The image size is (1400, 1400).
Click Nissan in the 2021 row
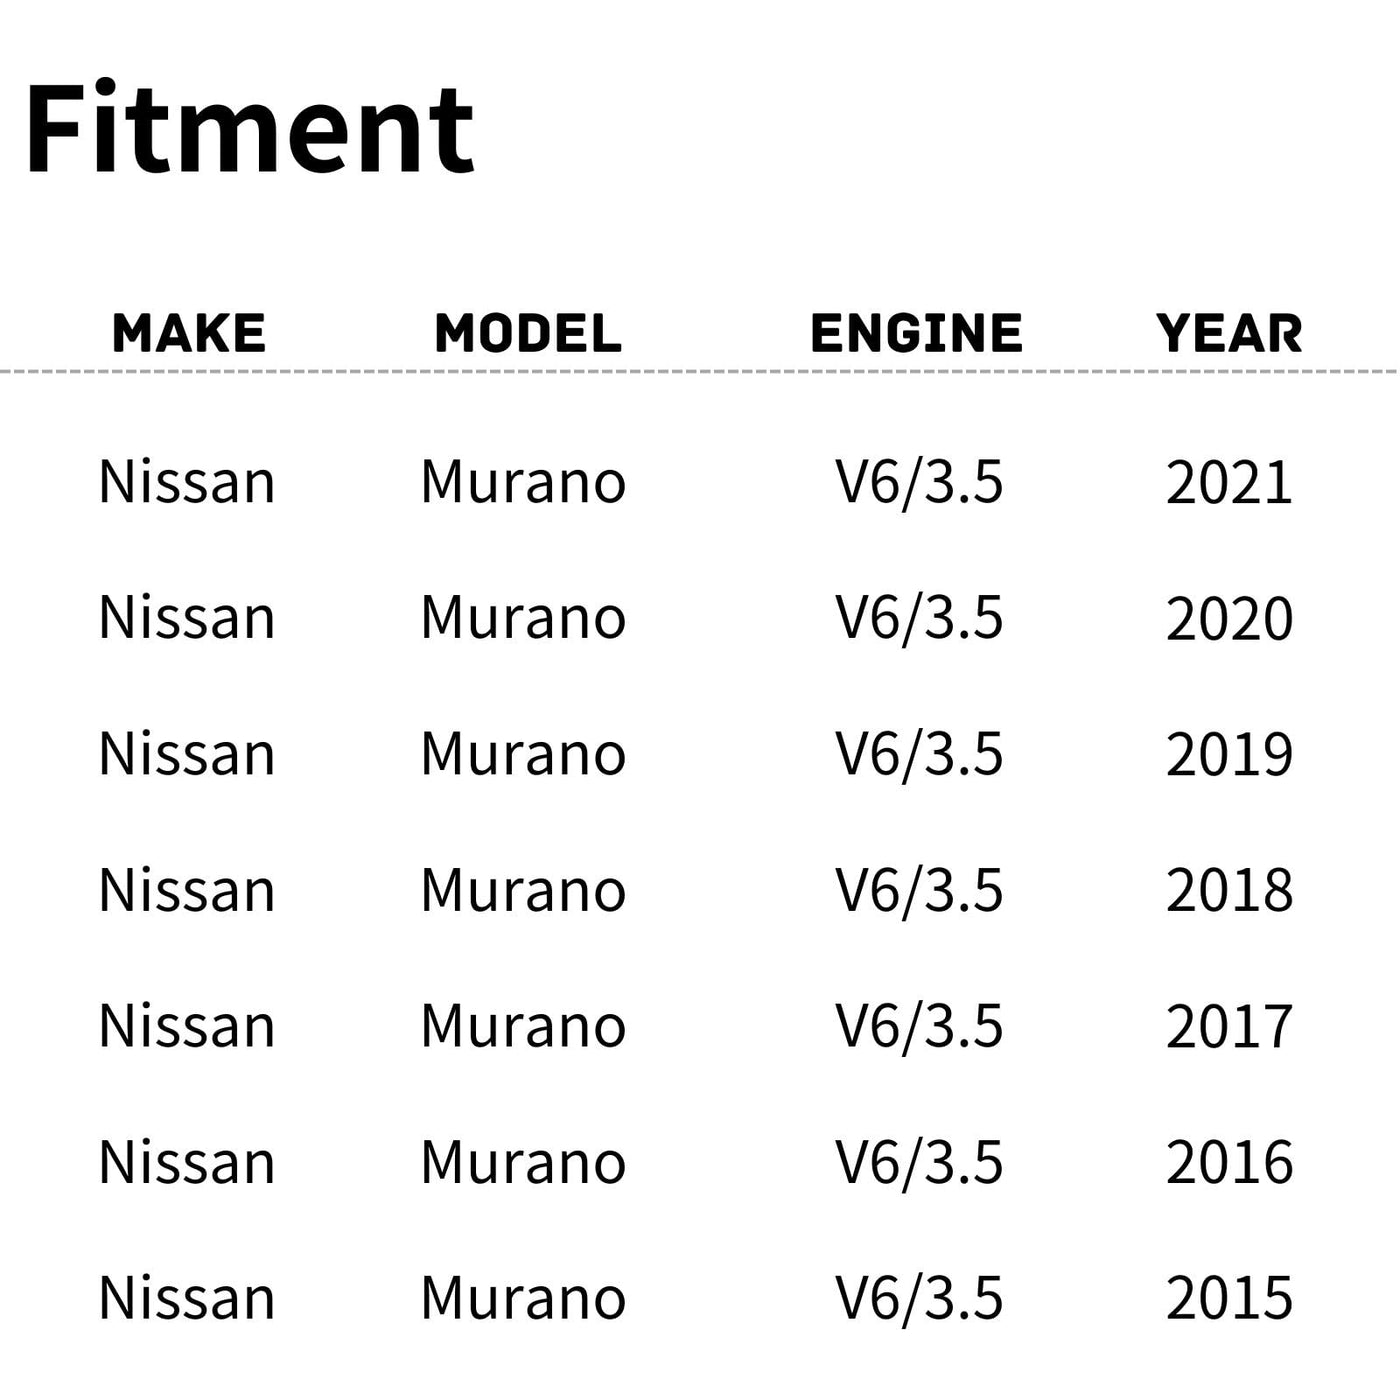[187, 483]
